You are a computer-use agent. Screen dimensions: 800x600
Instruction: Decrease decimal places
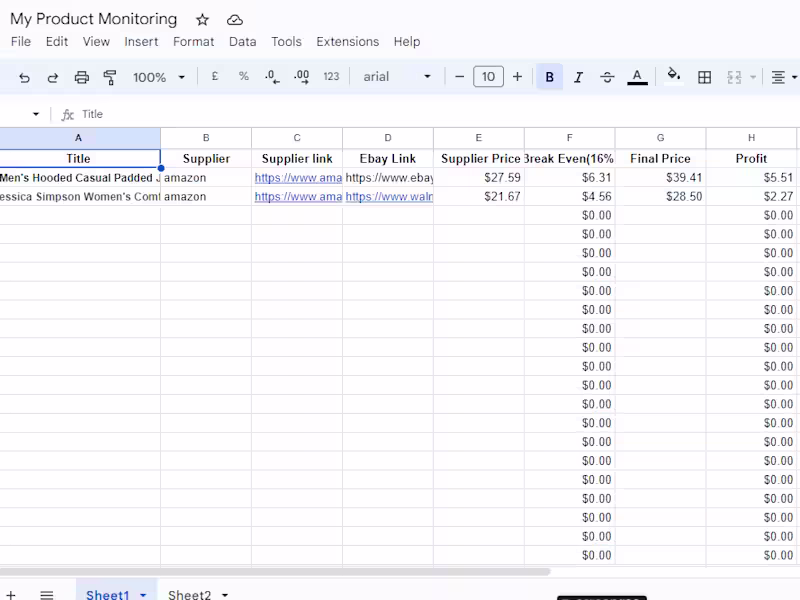tap(272, 77)
